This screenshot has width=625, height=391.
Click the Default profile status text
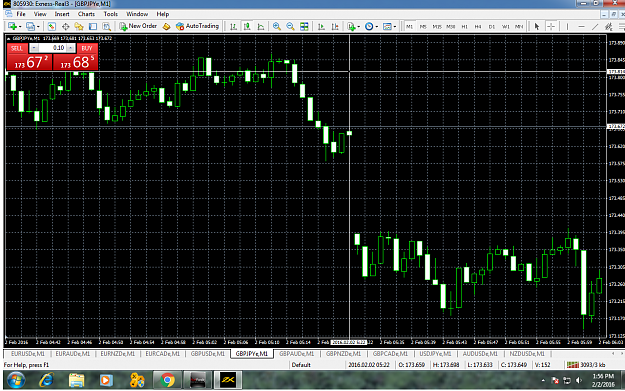pyautogui.click(x=301, y=365)
